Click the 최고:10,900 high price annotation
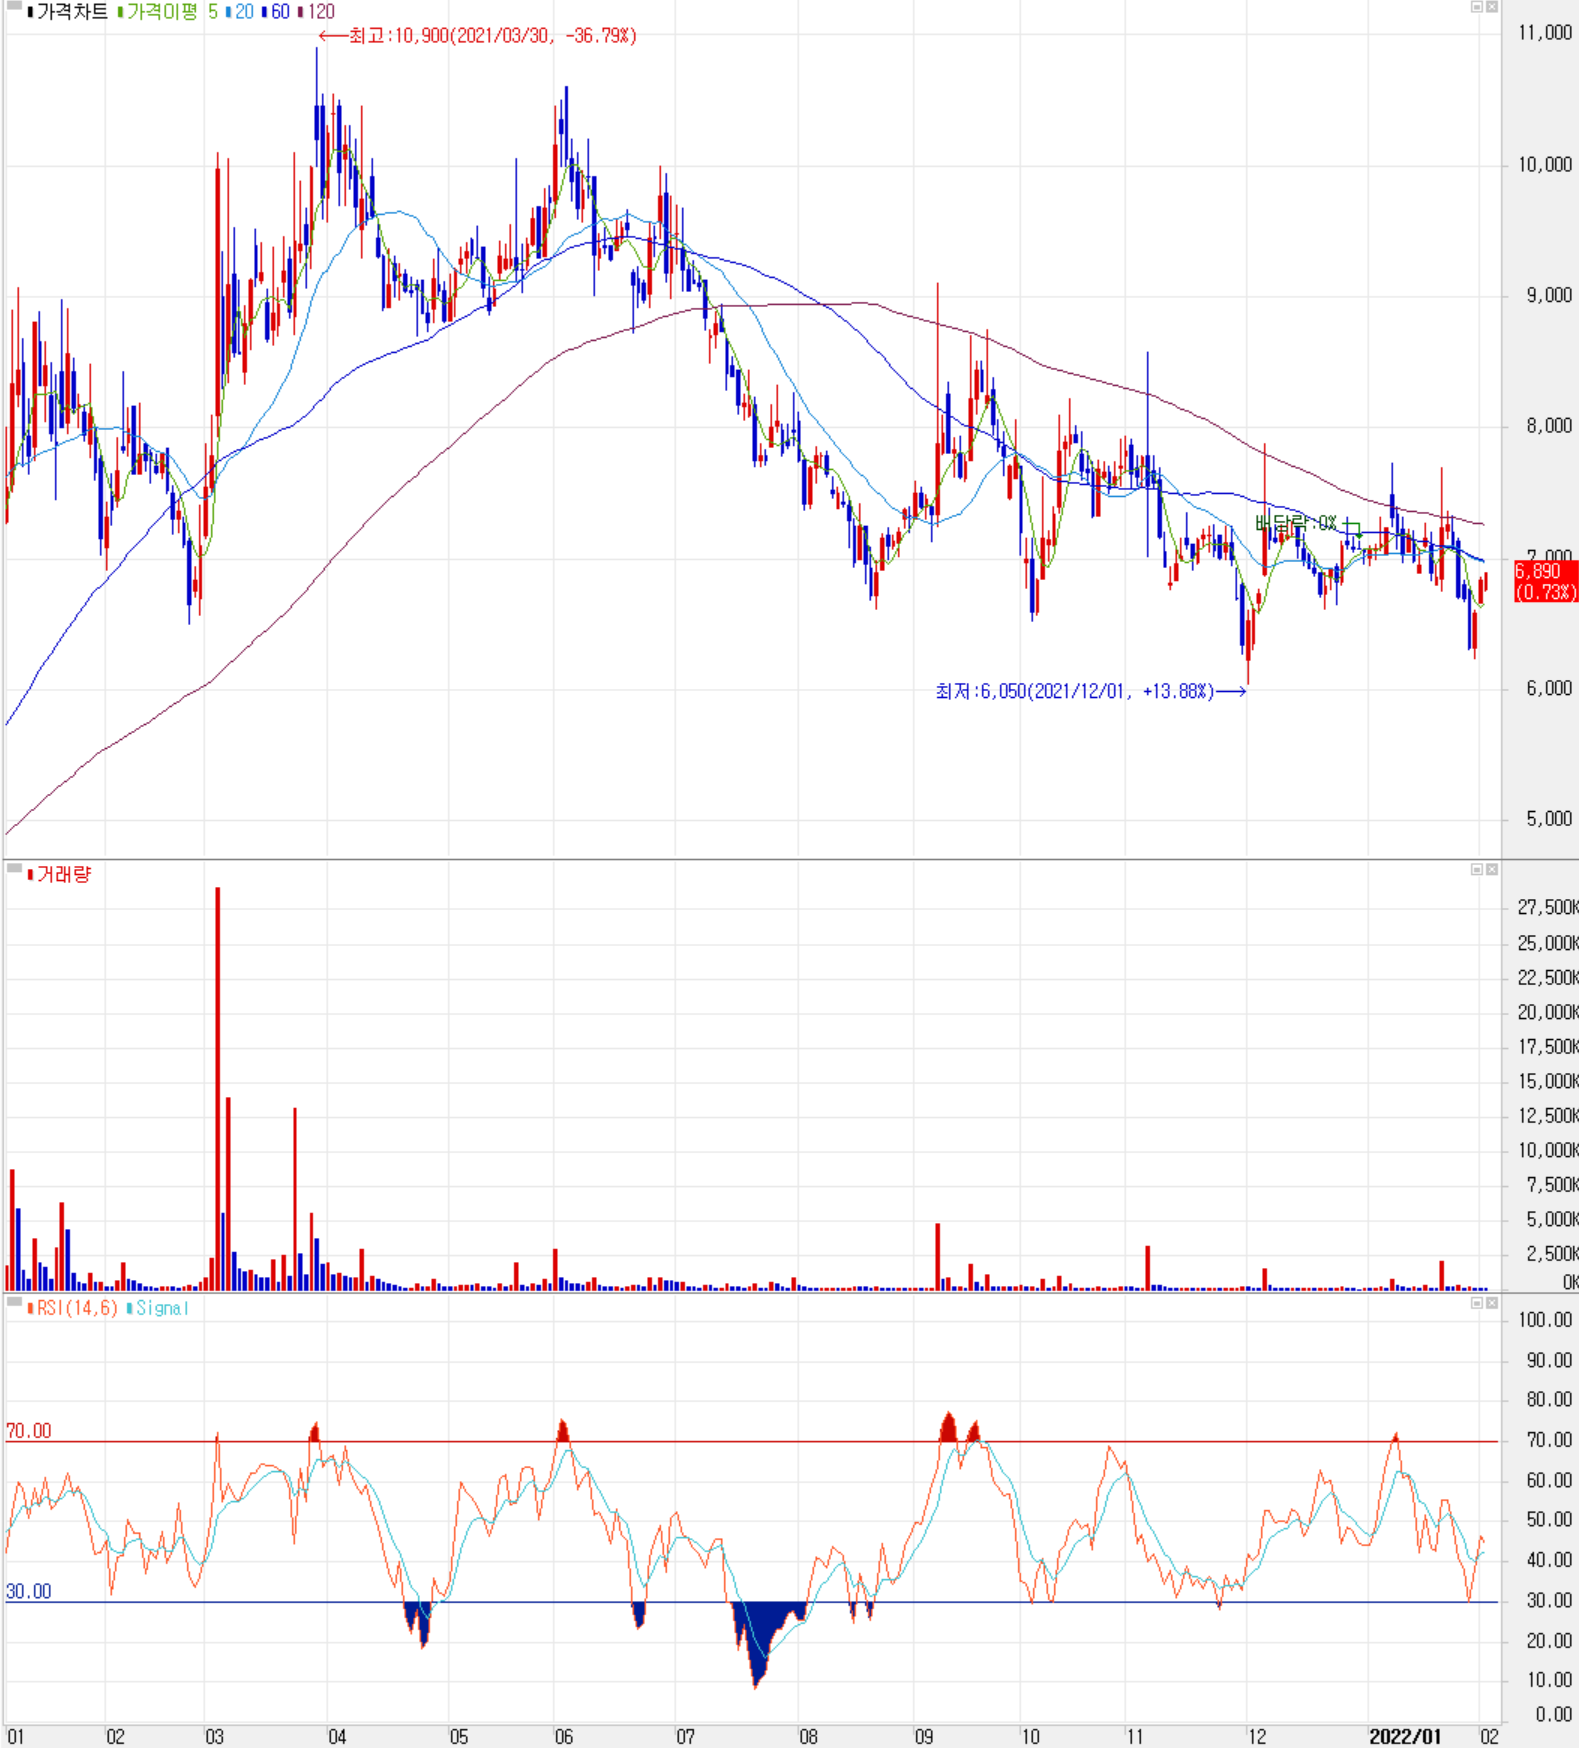This screenshot has width=1579, height=1748. [478, 36]
